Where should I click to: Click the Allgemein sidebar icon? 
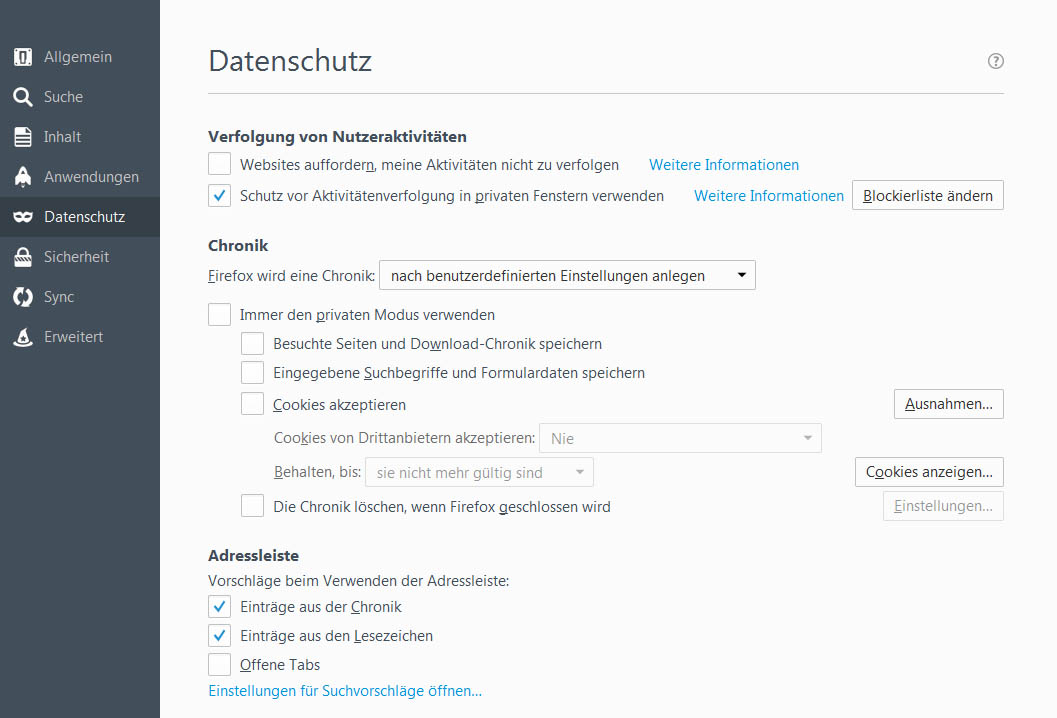coord(23,57)
